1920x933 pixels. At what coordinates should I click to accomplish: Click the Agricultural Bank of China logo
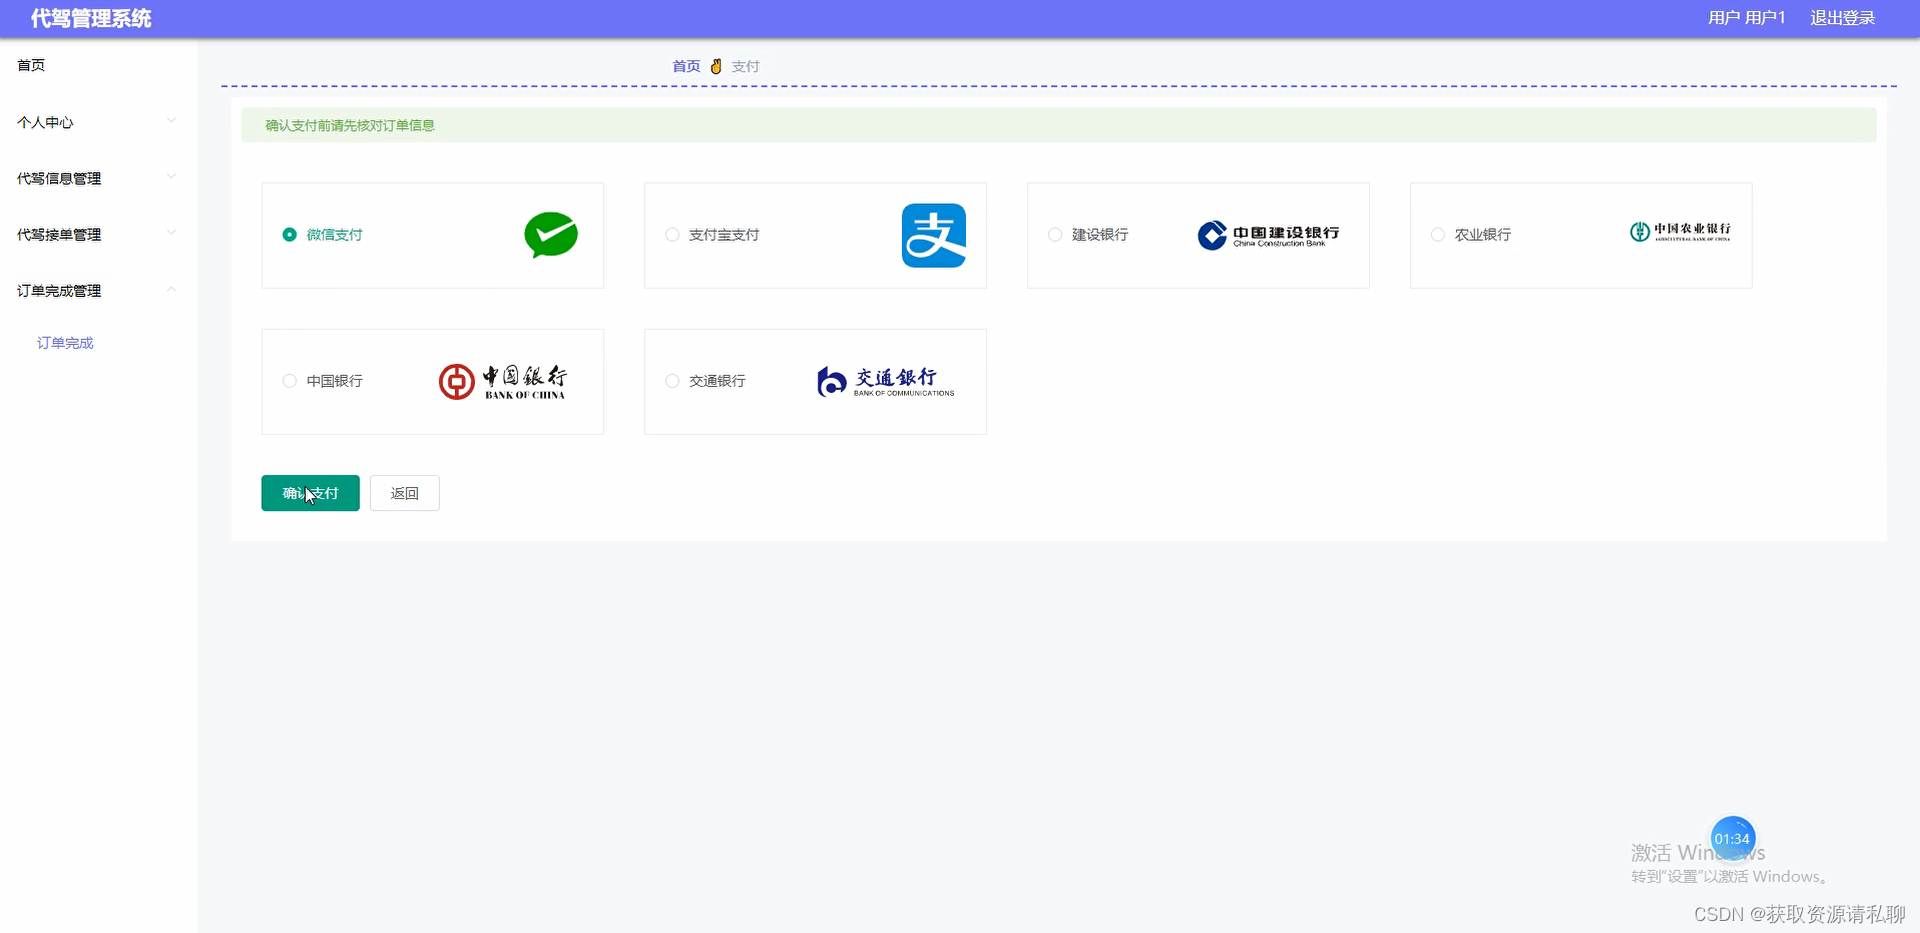coord(1680,232)
